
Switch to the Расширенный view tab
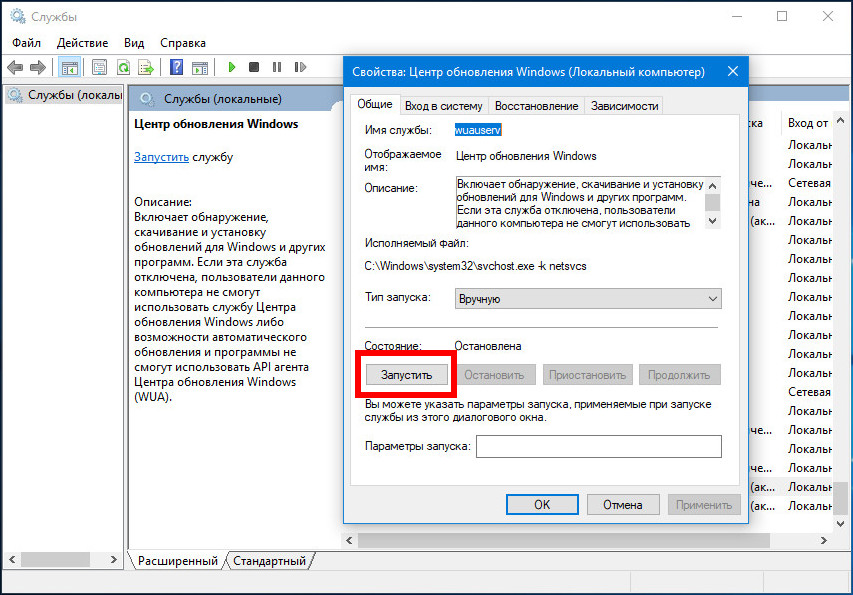click(x=178, y=561)
